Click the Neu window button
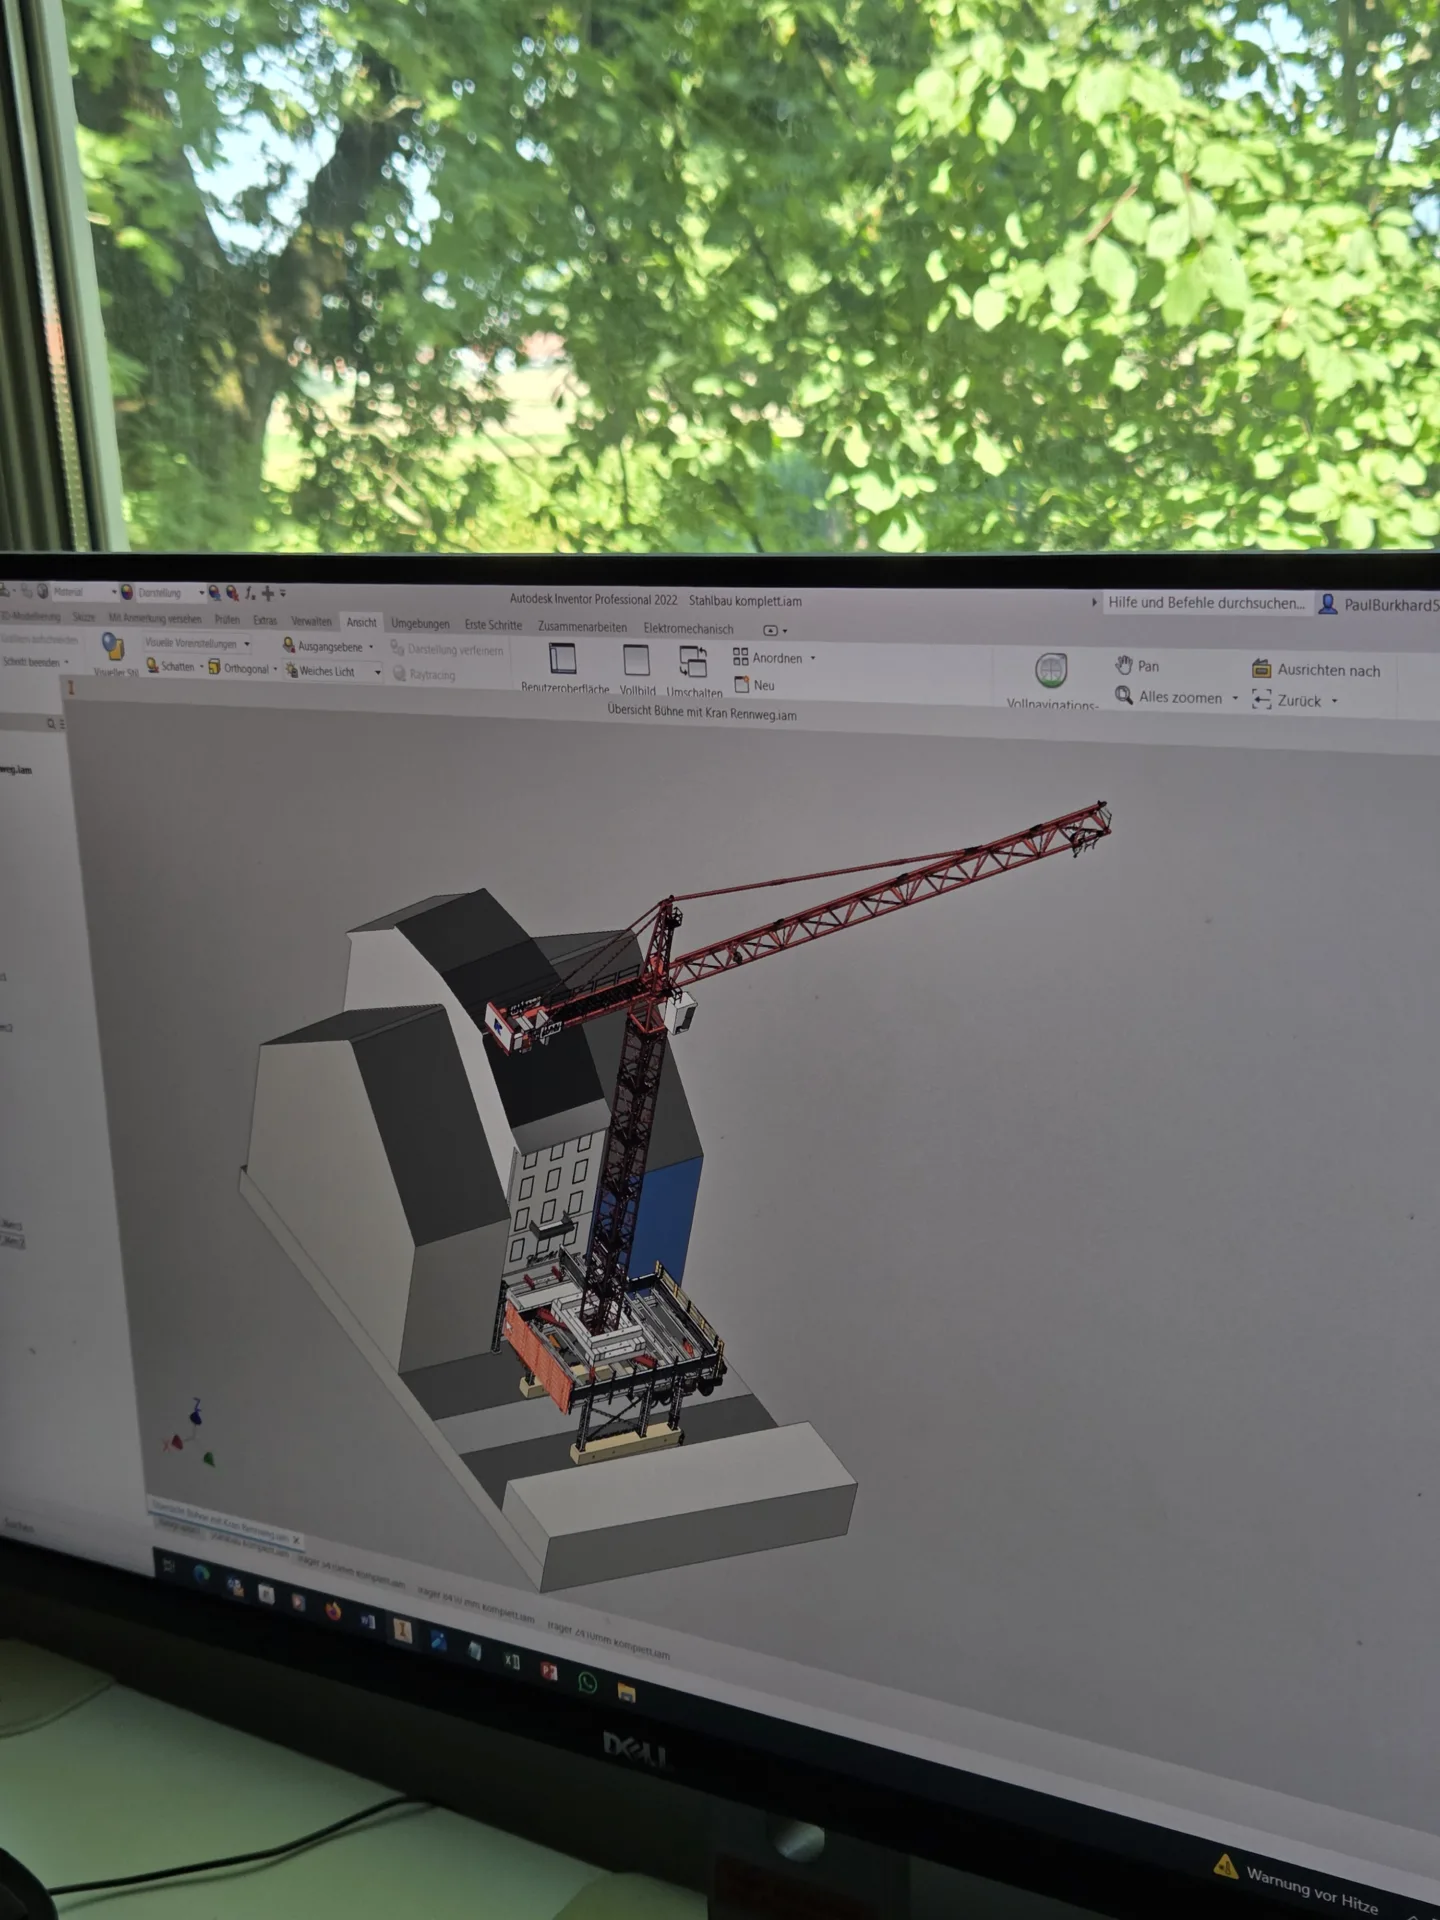Screen dimensions: 1440x1920 pos(755,685)
